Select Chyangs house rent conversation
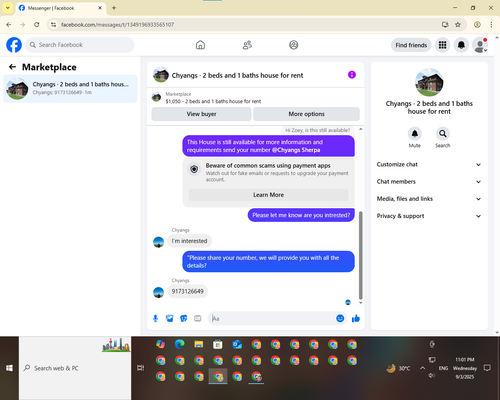500x400 pixels. coord(70,88)
